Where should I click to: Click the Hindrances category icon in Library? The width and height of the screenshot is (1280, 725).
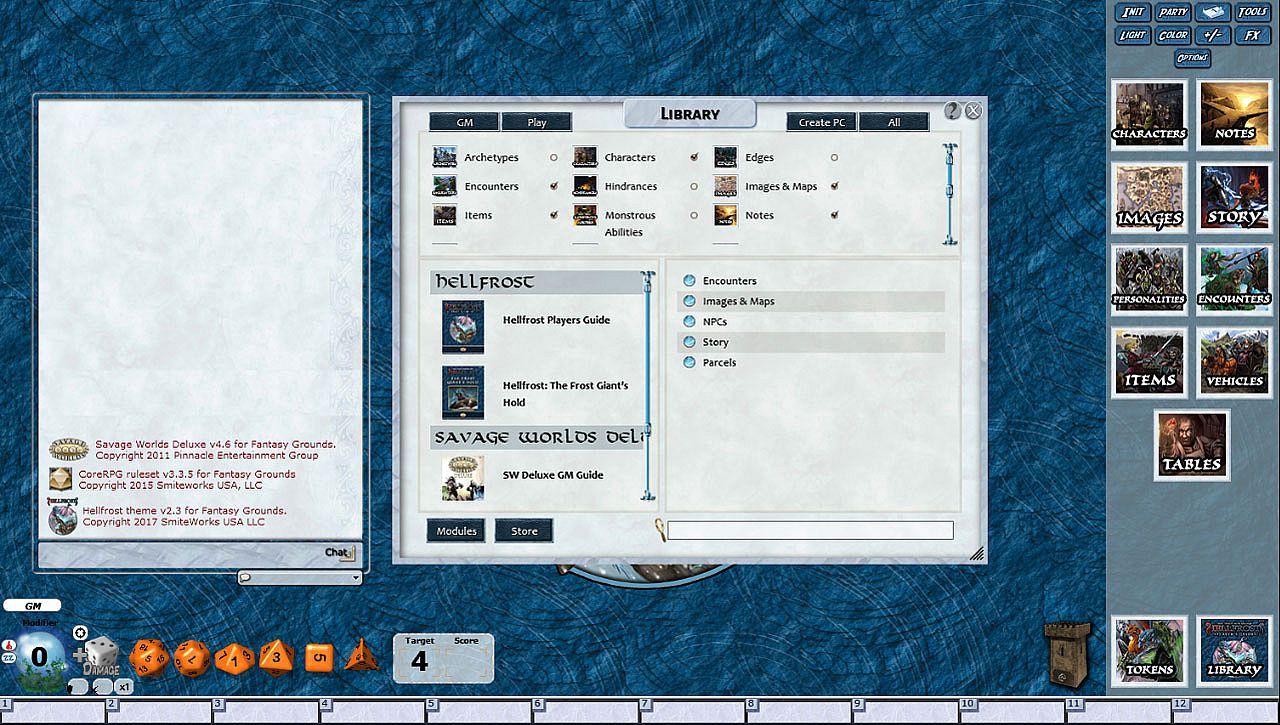point(585,186)
